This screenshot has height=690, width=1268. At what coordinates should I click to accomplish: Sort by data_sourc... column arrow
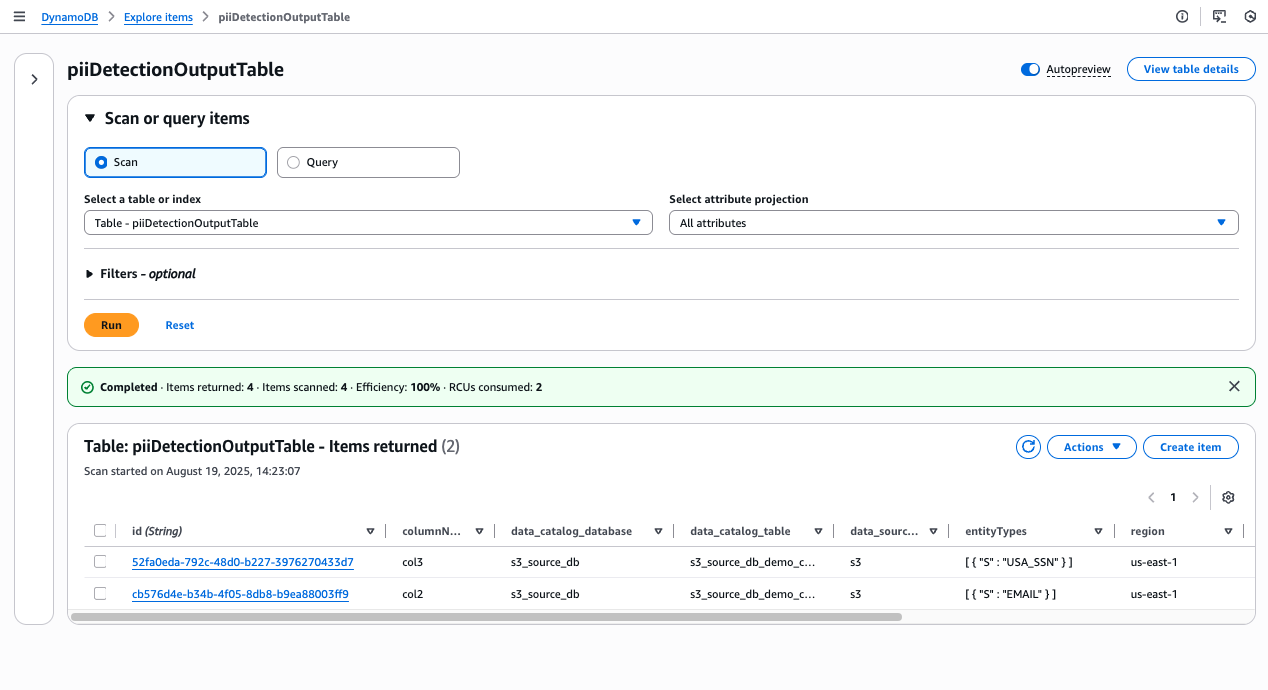point(933,532)
